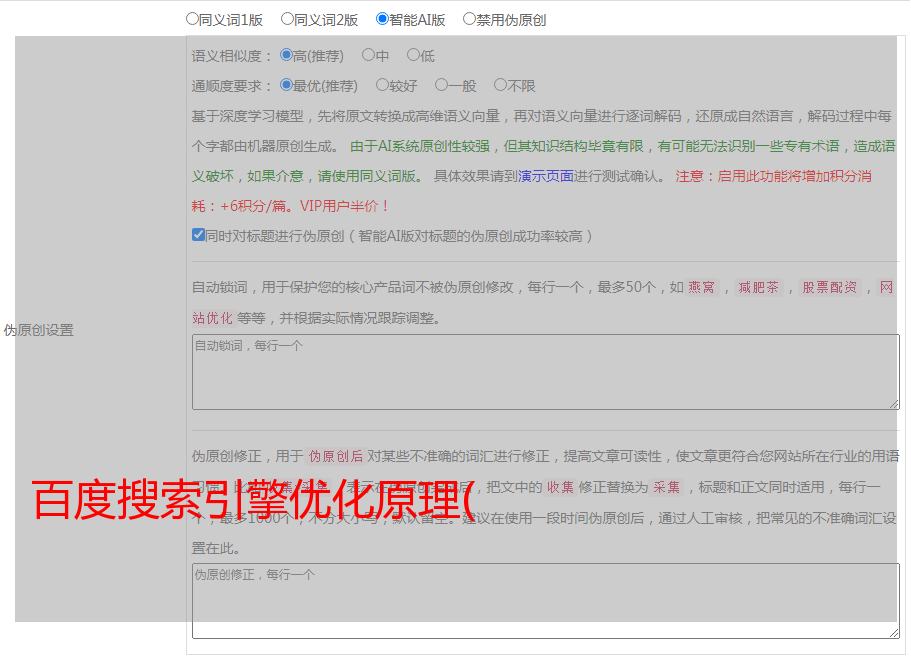Click the 自动锁词 text area
This screenshot has width=911, height=658.
click(546, 372)
